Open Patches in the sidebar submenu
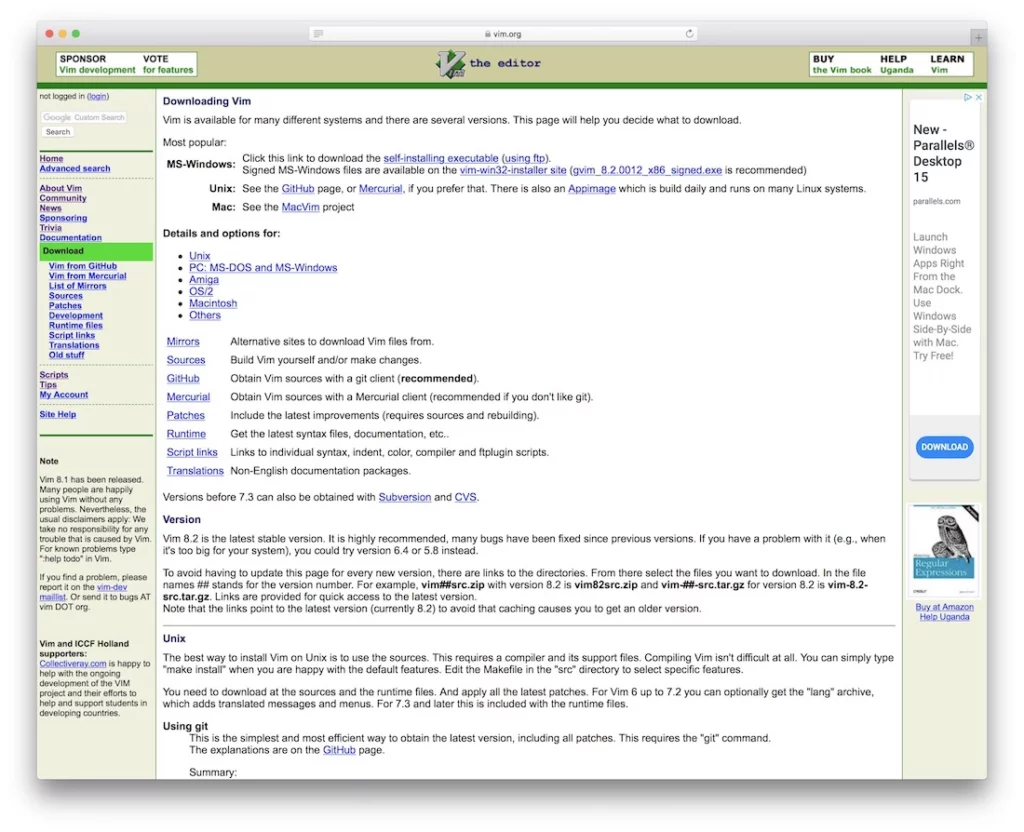The height and width of the screenshot is (832, 1024). point(65,306)
